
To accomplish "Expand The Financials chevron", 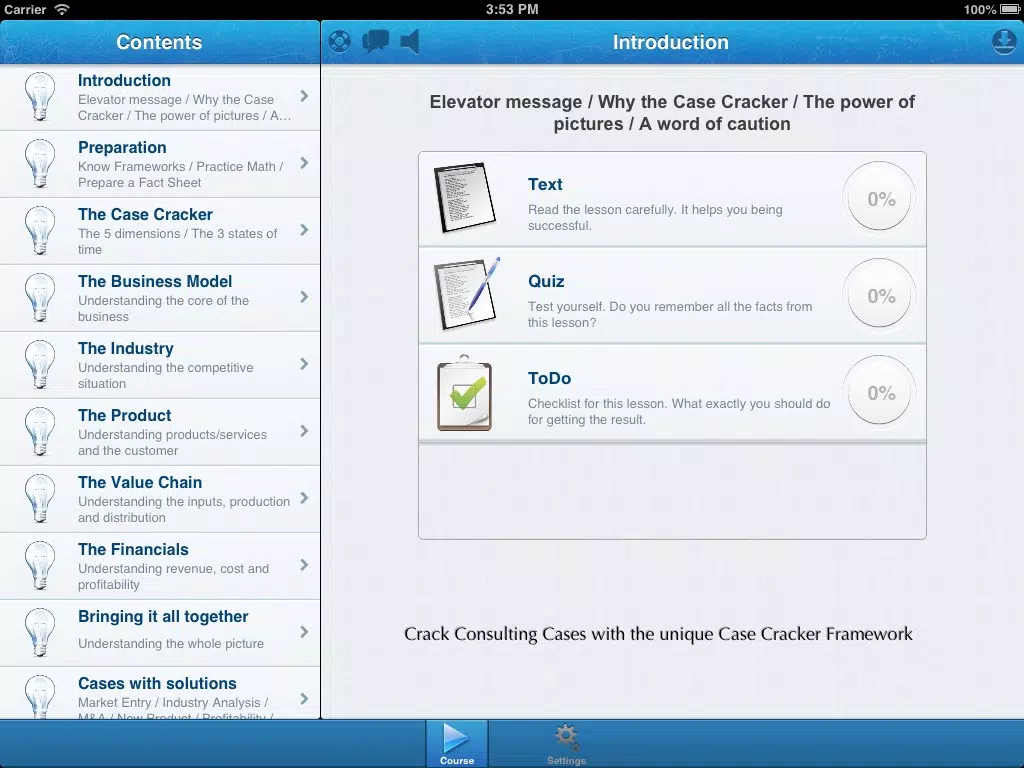I will (304, 565).
